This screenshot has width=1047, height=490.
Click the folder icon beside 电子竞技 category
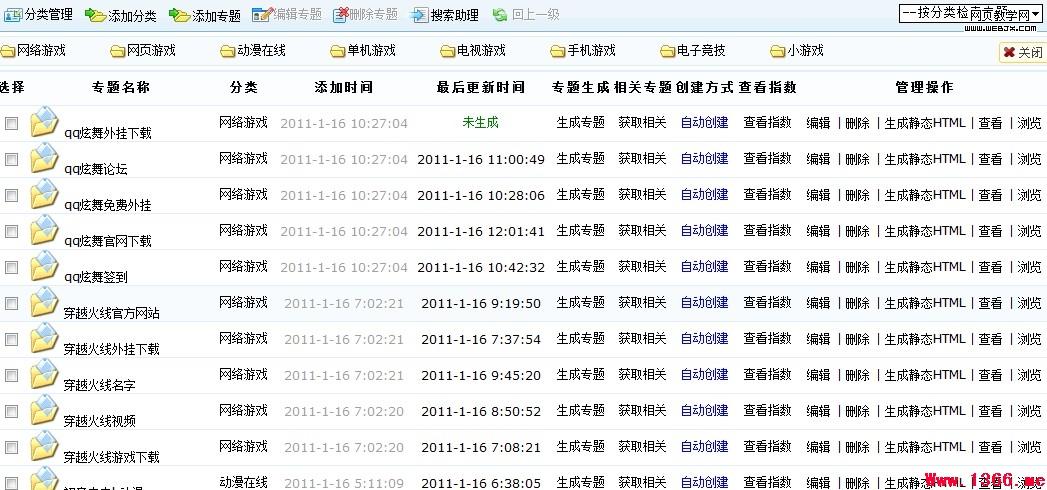668,51
